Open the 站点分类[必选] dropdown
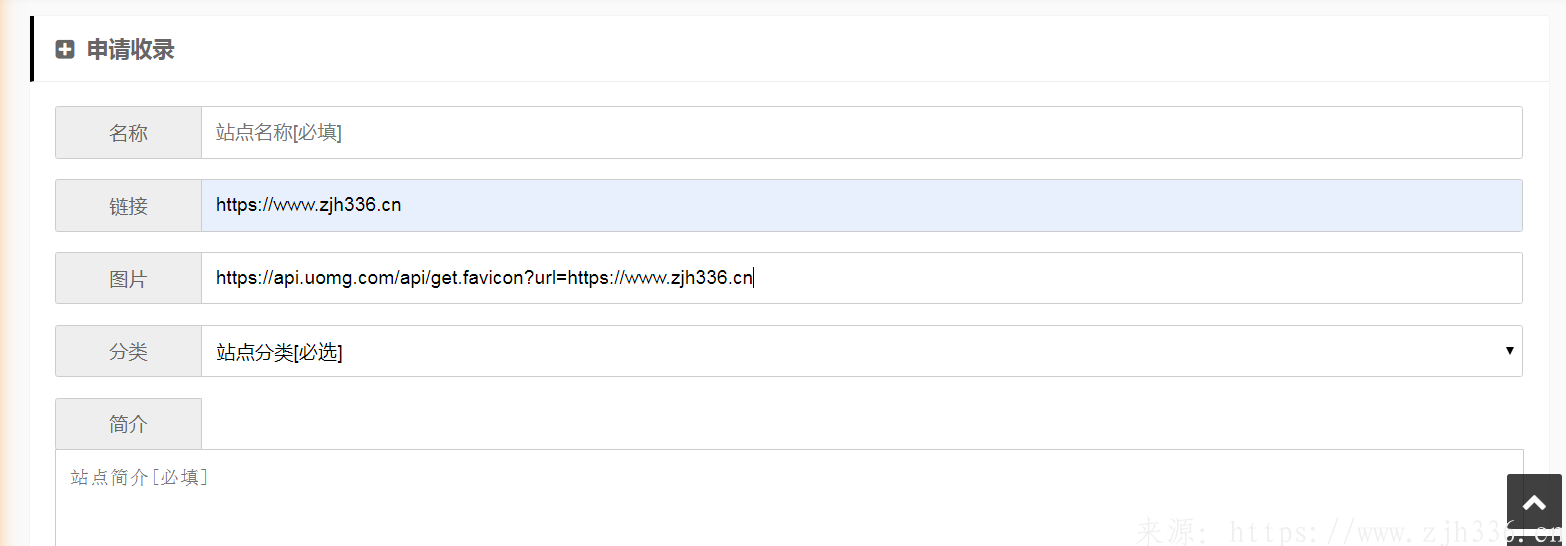This screenshot has height=546, width=1566. 861,351
